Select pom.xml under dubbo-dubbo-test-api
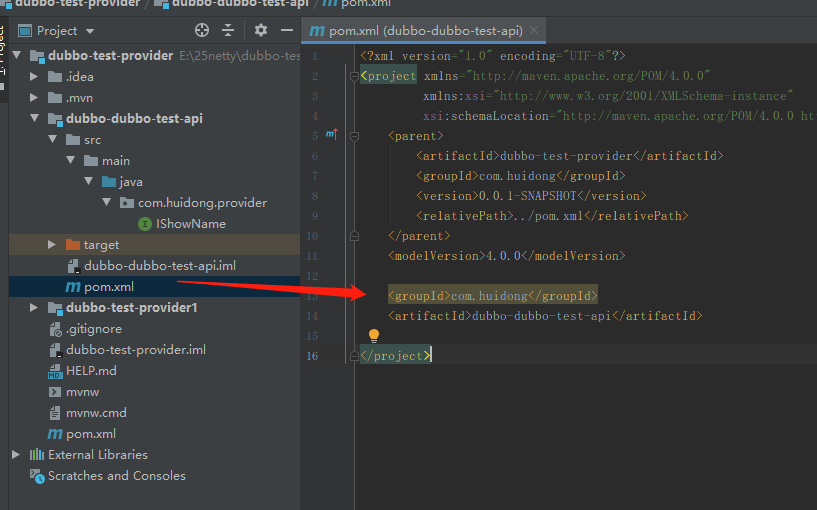The width and height of the screenshot is (817, 510). click(x=108, y=287)
